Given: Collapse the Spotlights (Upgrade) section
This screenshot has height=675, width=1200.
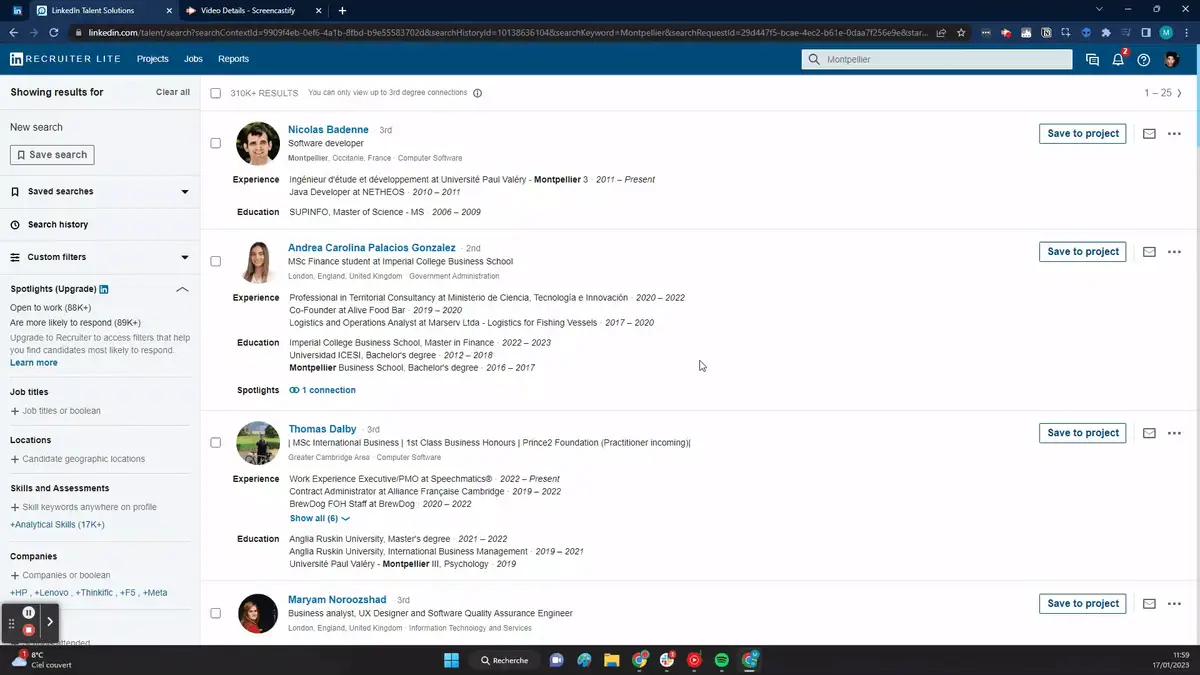Looking at the screenshot, I should click(182, 289).
